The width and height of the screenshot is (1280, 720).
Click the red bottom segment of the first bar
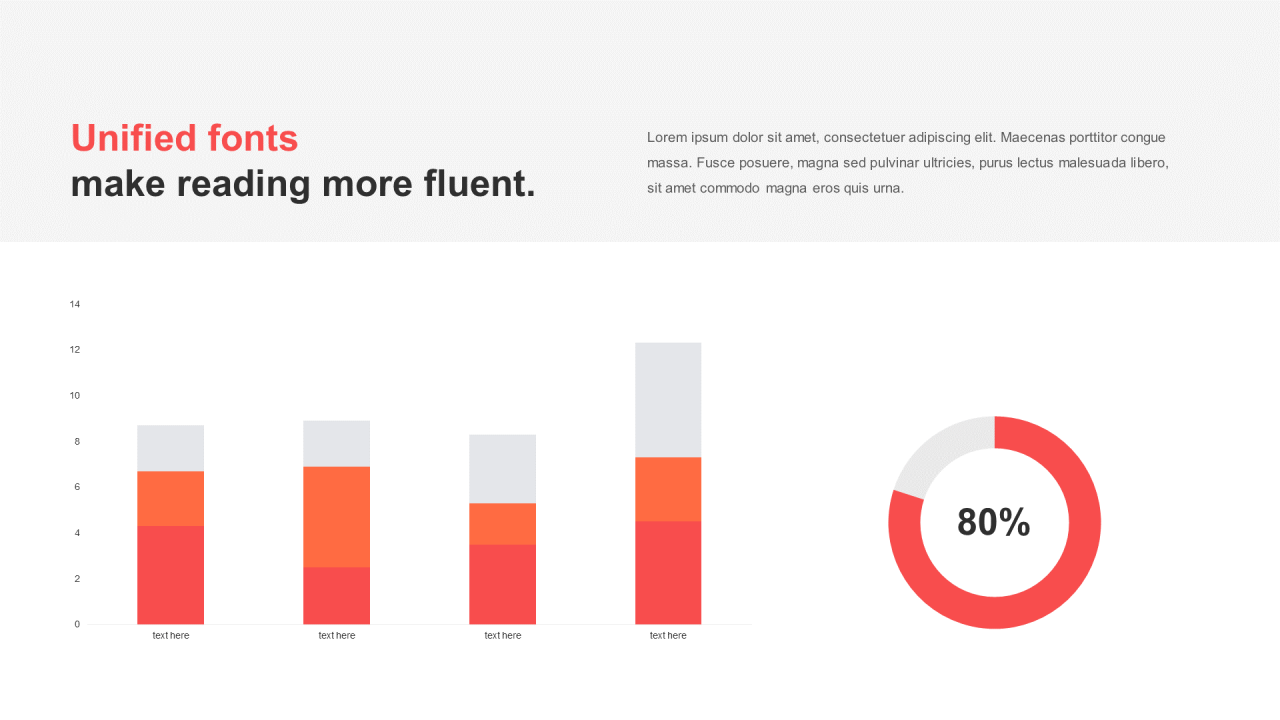[170, 575]
